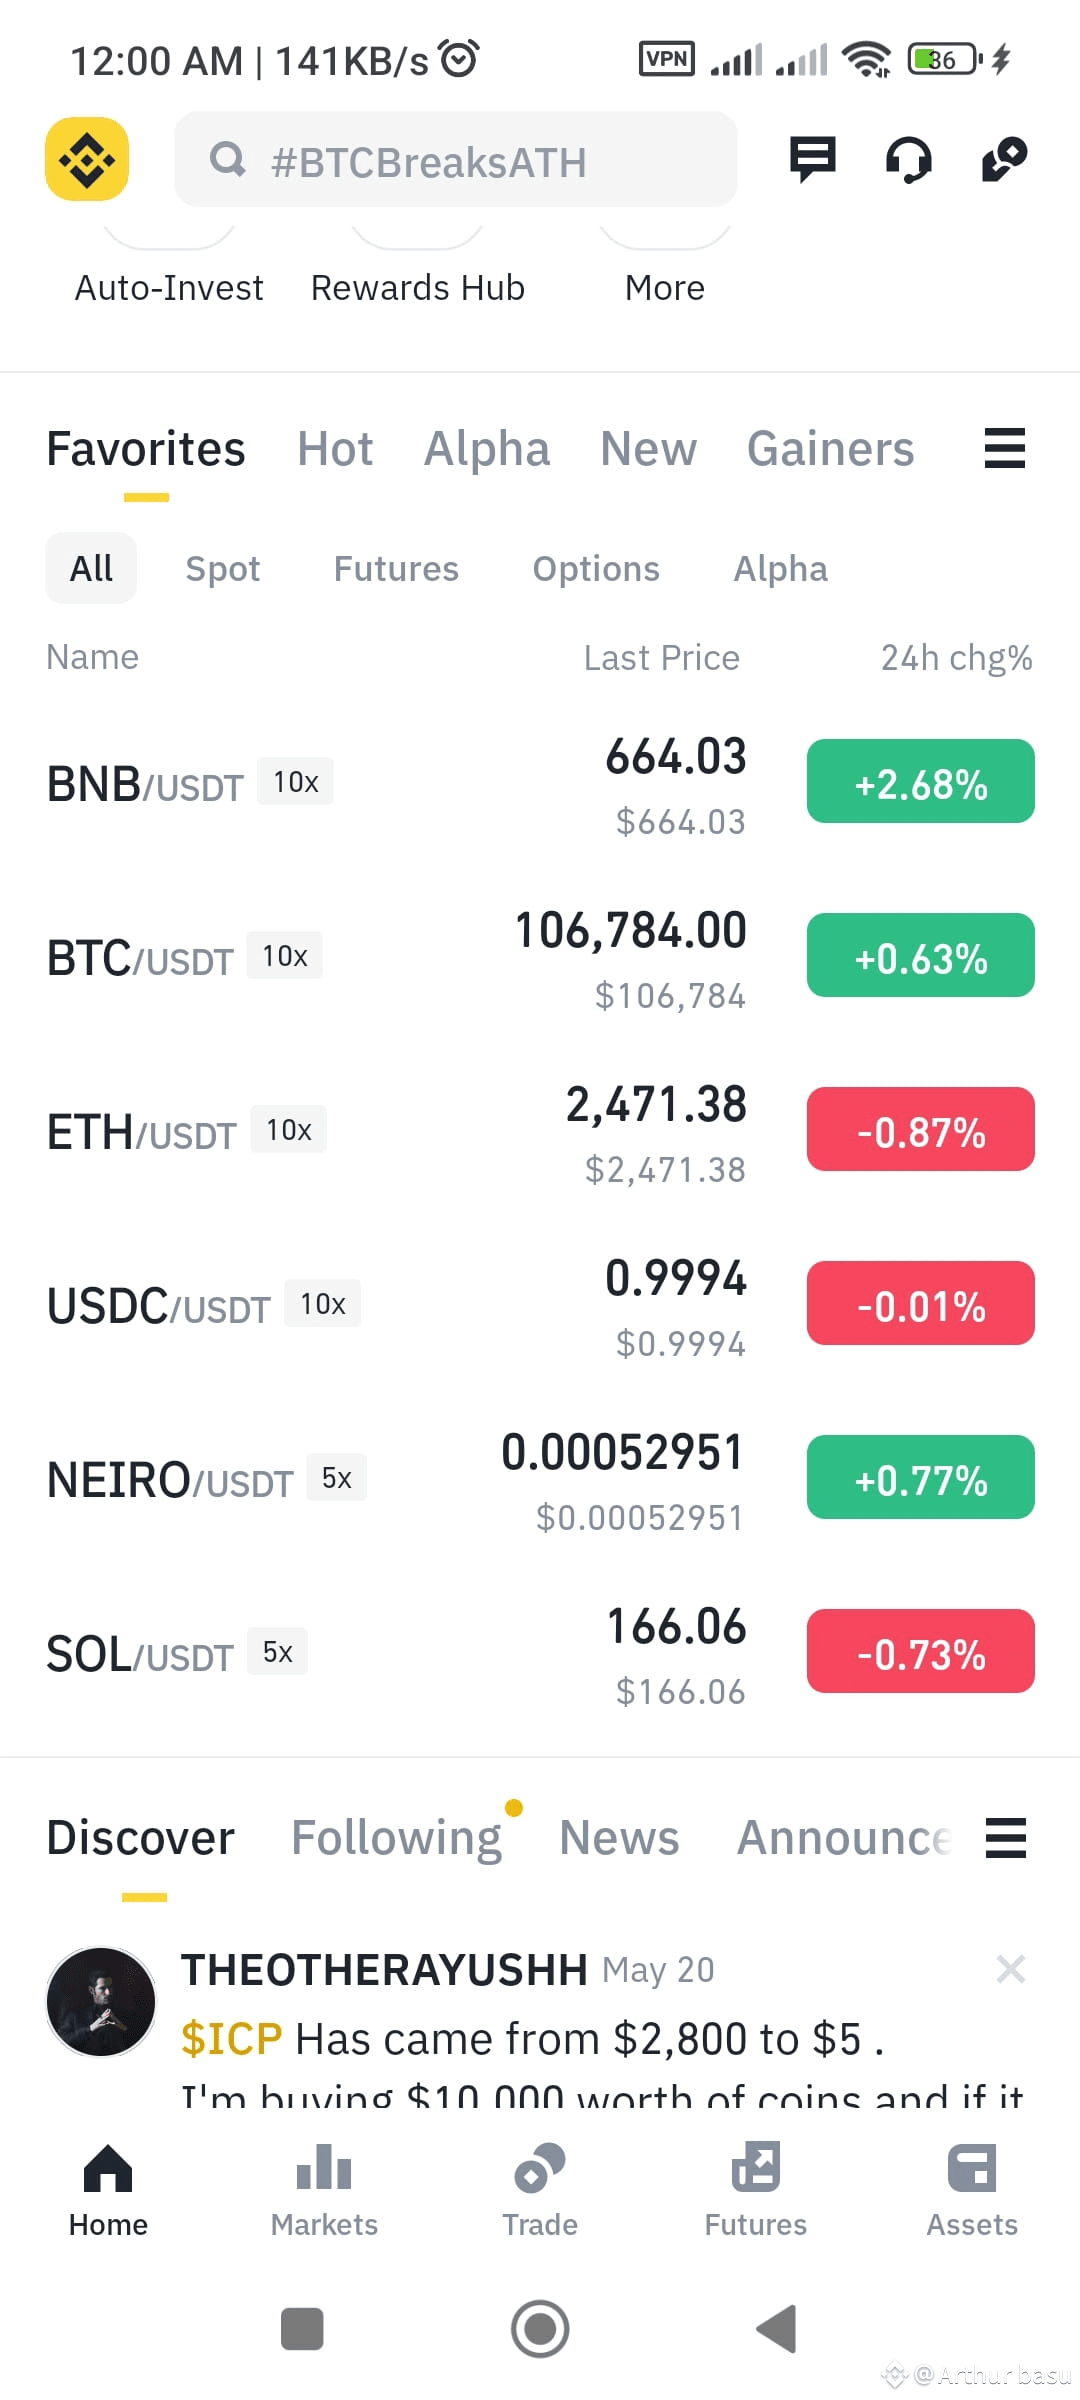Expand the Favorites list menu icon

click(x=1005, y=448)
